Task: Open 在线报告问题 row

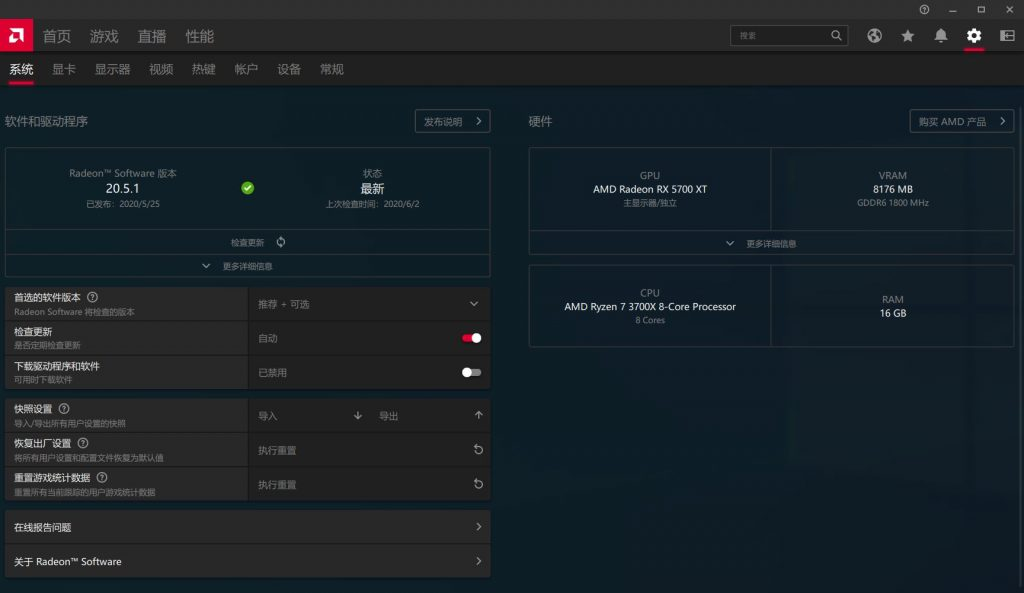Action: (248, 527)
